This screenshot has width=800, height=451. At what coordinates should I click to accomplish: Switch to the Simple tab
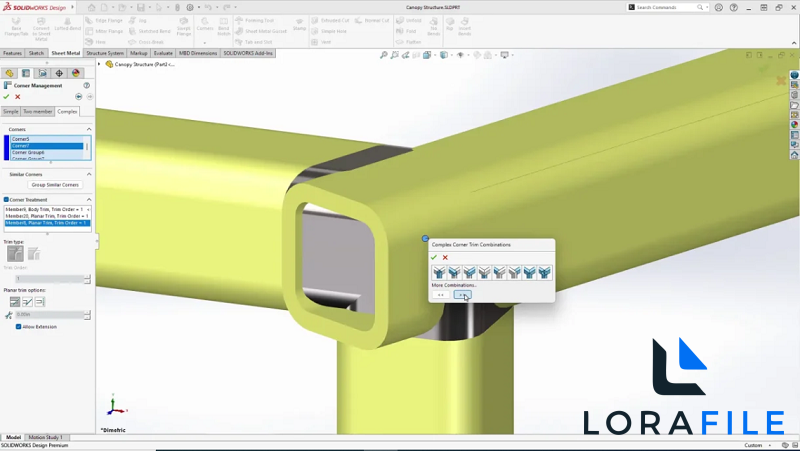pos(11,111)
